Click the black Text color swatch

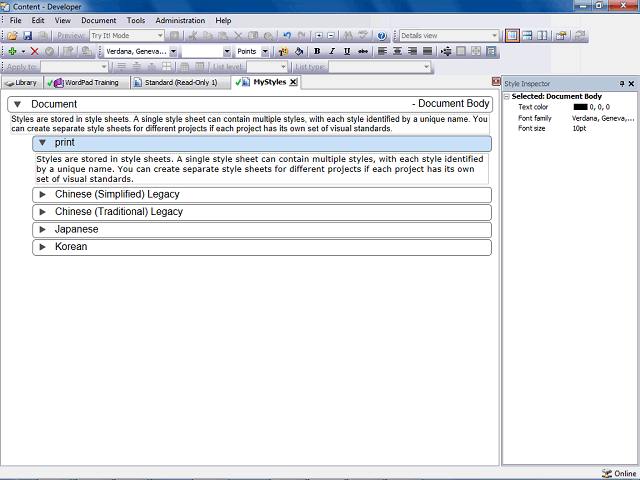[x=580, y=107]
